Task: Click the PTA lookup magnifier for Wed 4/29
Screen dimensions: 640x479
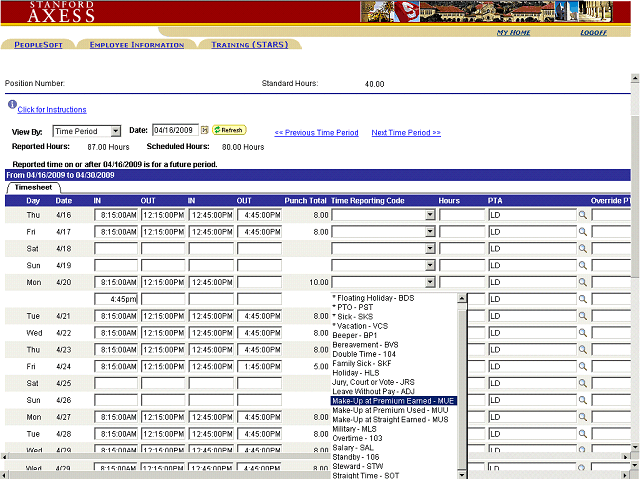Action: tap(583, 468)
